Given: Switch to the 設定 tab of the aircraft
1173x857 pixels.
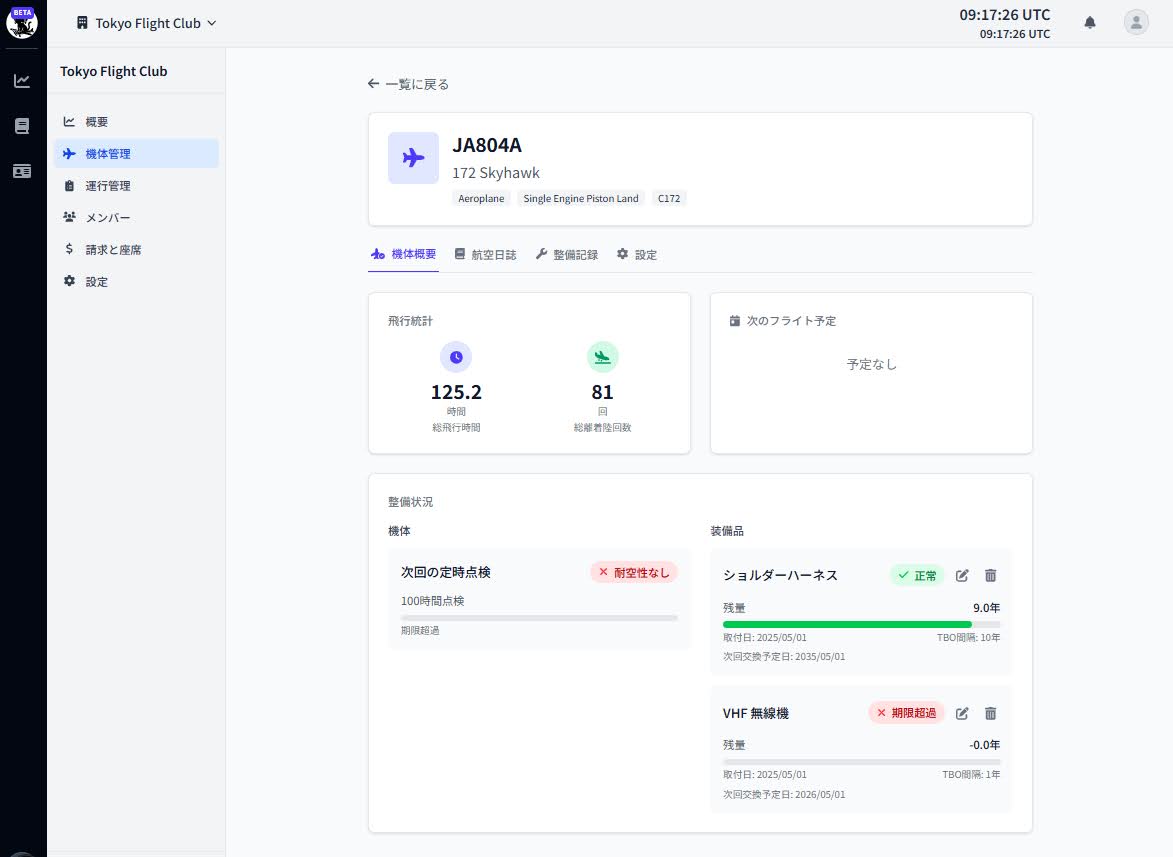Looking at the screenshot, I should coord(637,254).
